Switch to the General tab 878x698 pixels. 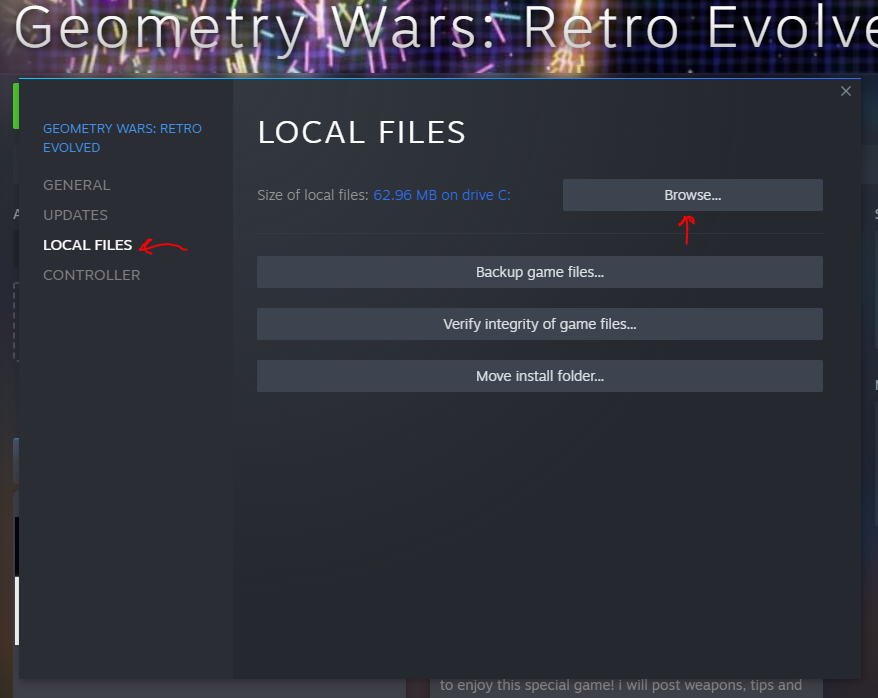77,185
